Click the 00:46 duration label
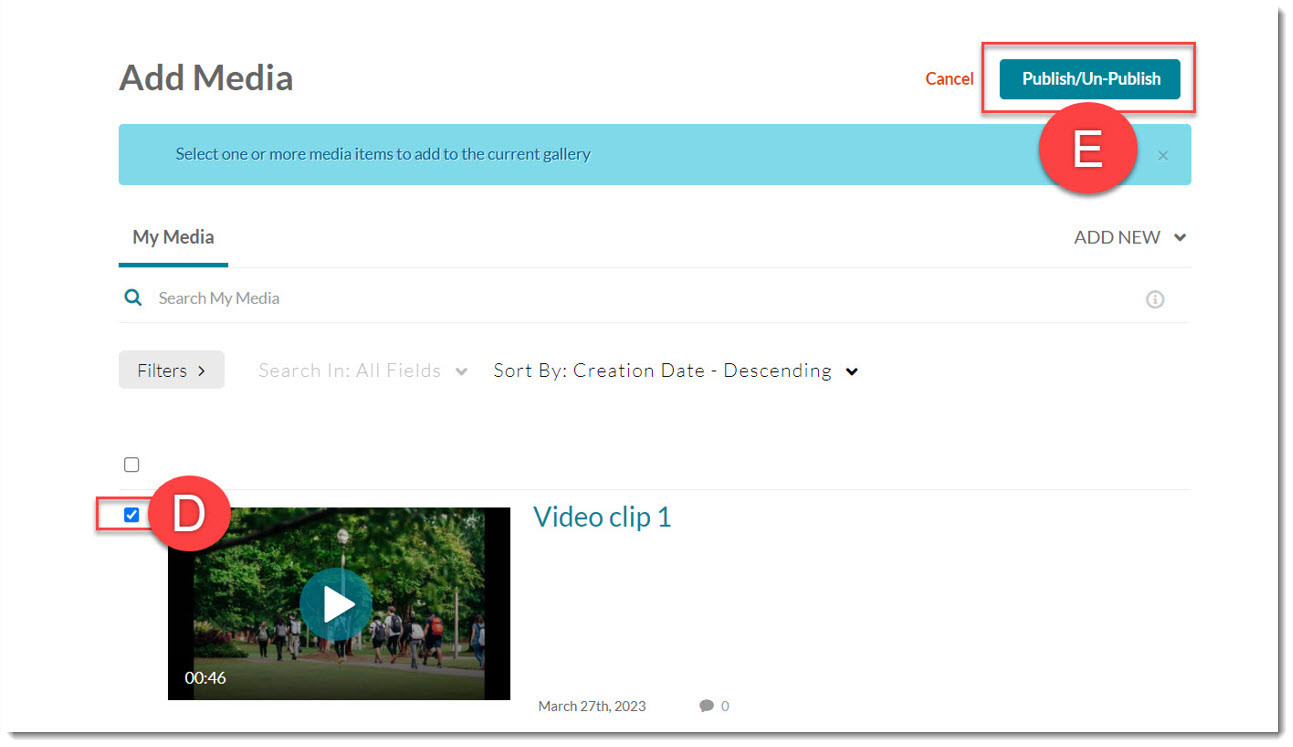1293x747 pixels. click(205, 678)
